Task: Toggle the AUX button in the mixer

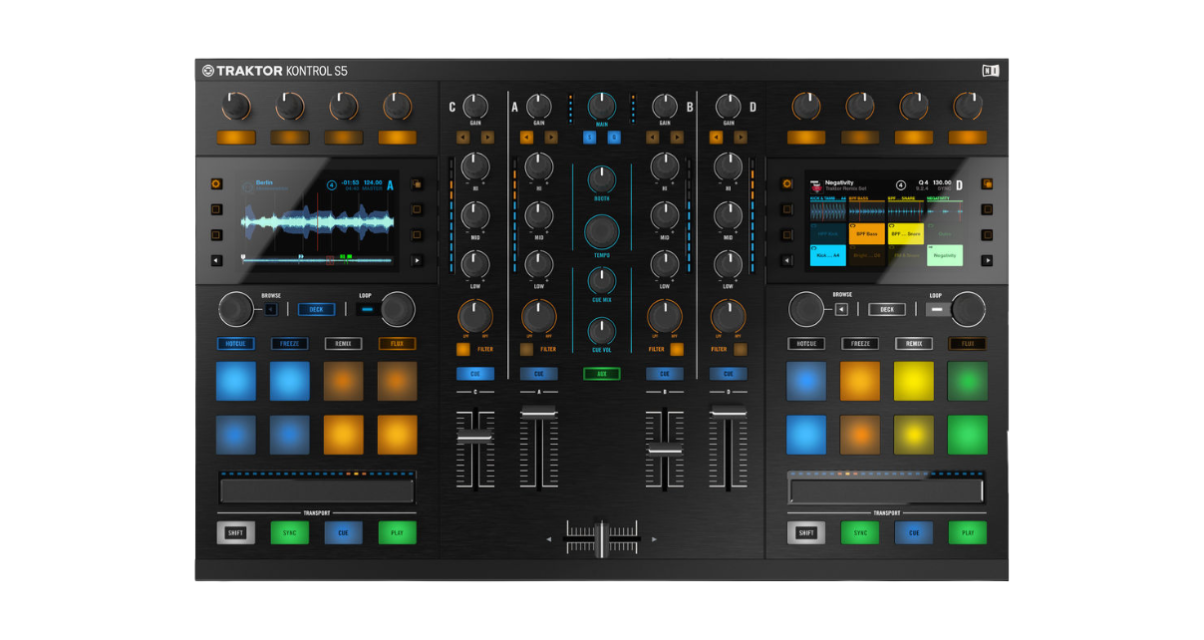Action: (x=601, y=374)
